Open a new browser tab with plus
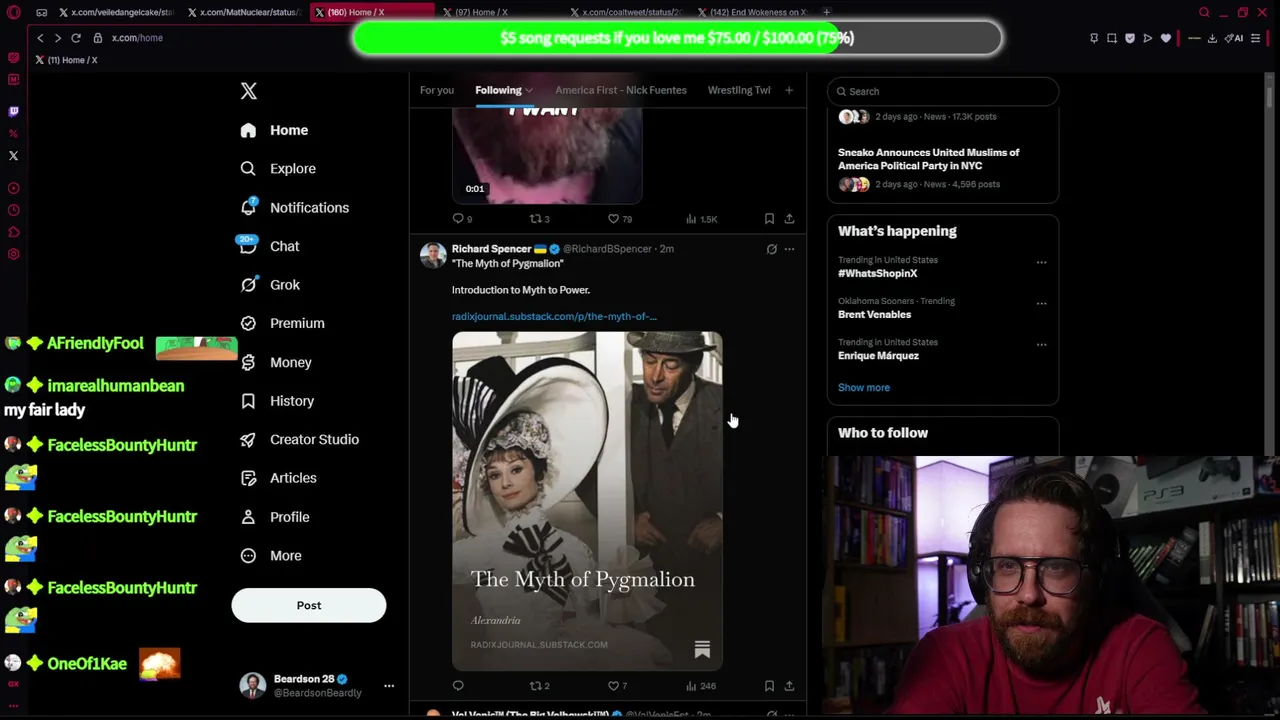 (x=826, y=12)
